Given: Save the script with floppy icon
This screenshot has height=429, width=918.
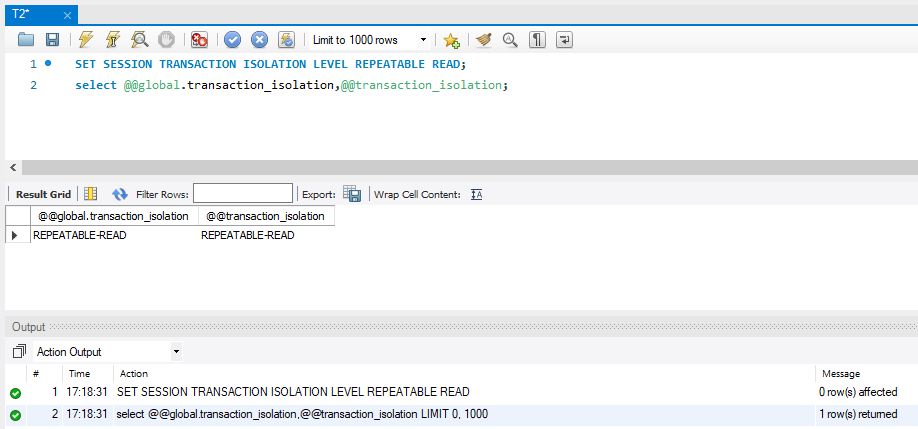Looking at the screenshot, I should click(52, 40).
